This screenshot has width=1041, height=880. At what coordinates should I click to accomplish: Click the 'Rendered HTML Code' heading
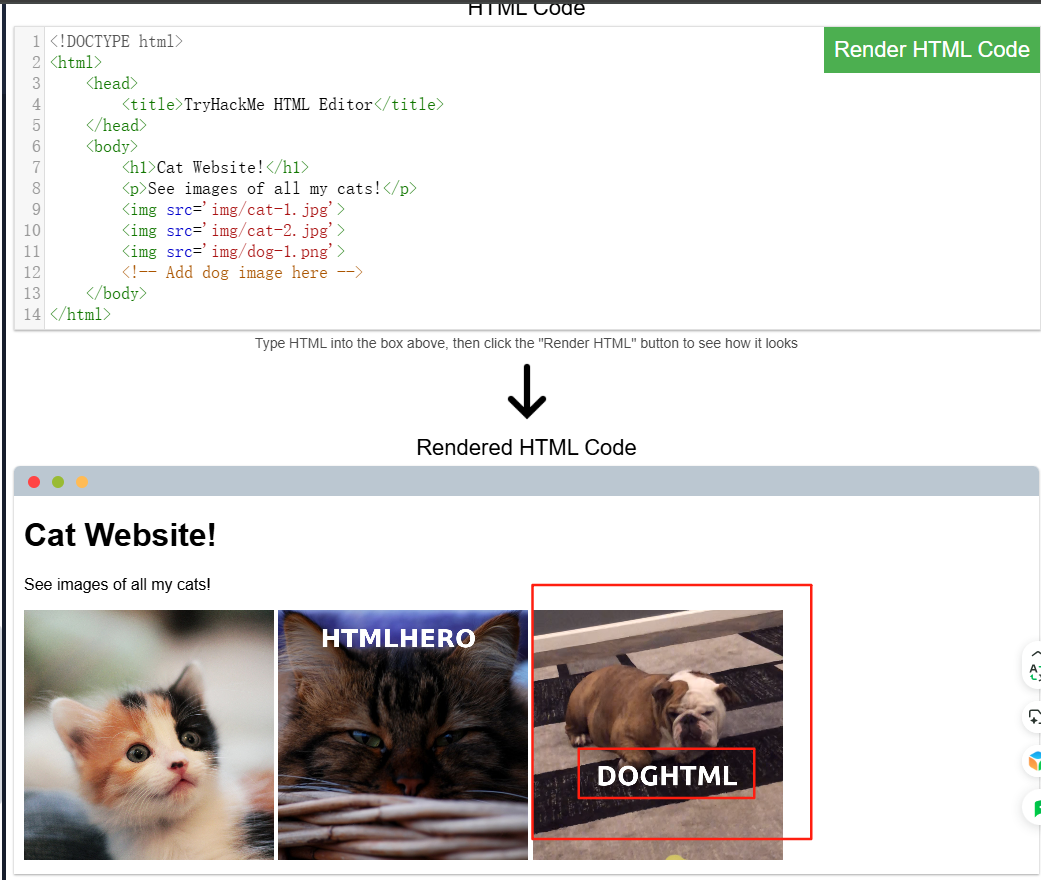pos(526,448)
